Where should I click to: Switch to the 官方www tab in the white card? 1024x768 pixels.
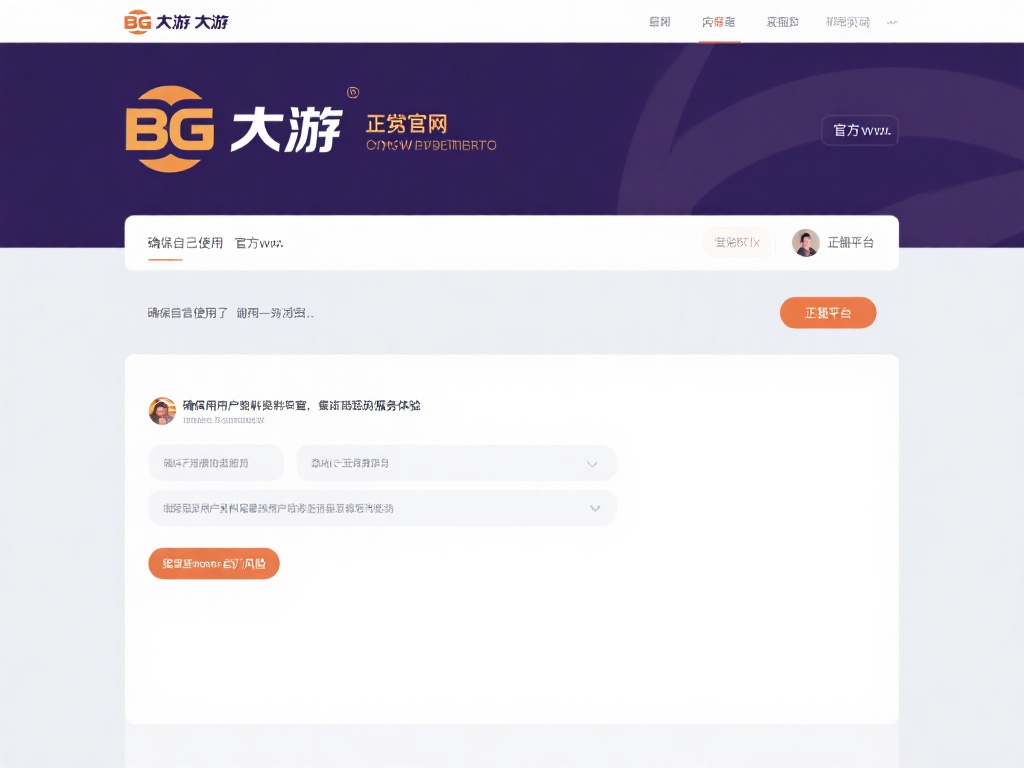(x=257, y=242)
